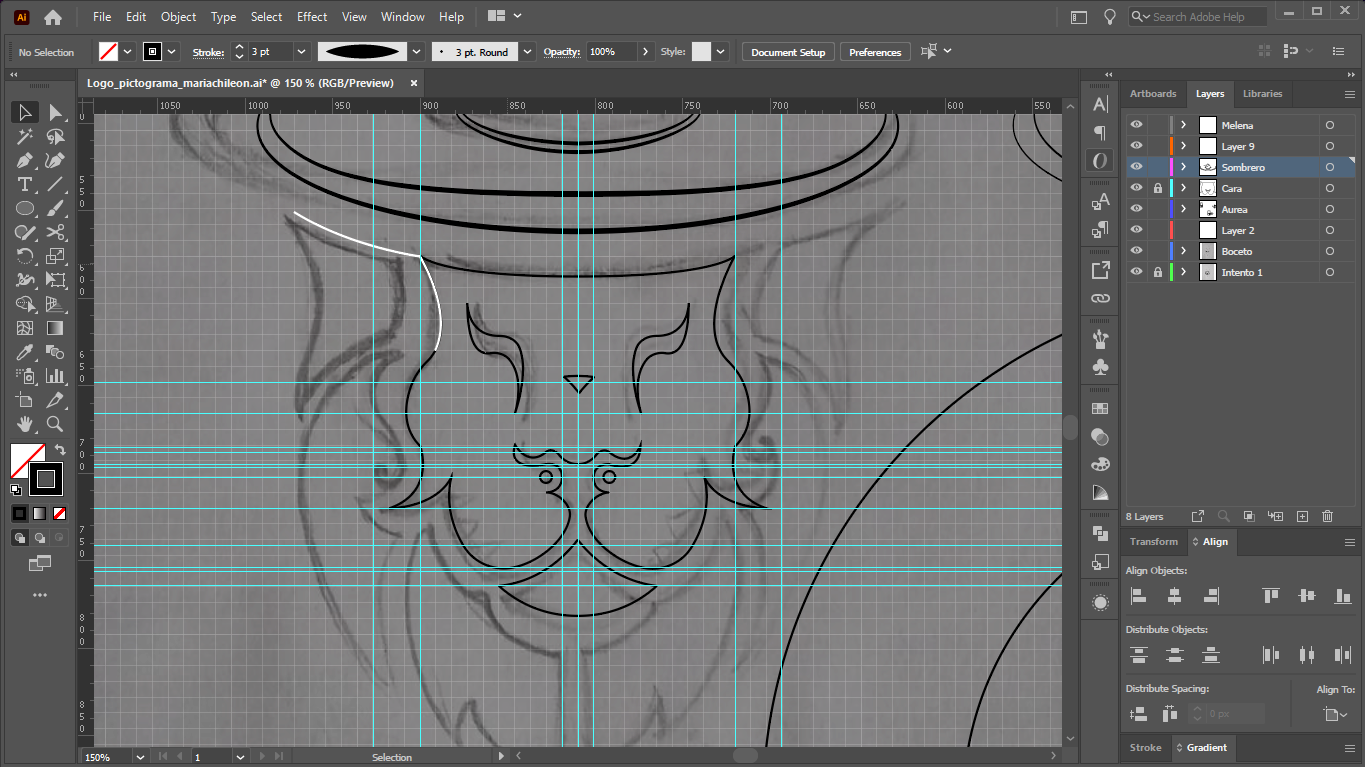Select the Ellipse tool
The width and height of the screenshot is (1365, 767).
[26, 209]
